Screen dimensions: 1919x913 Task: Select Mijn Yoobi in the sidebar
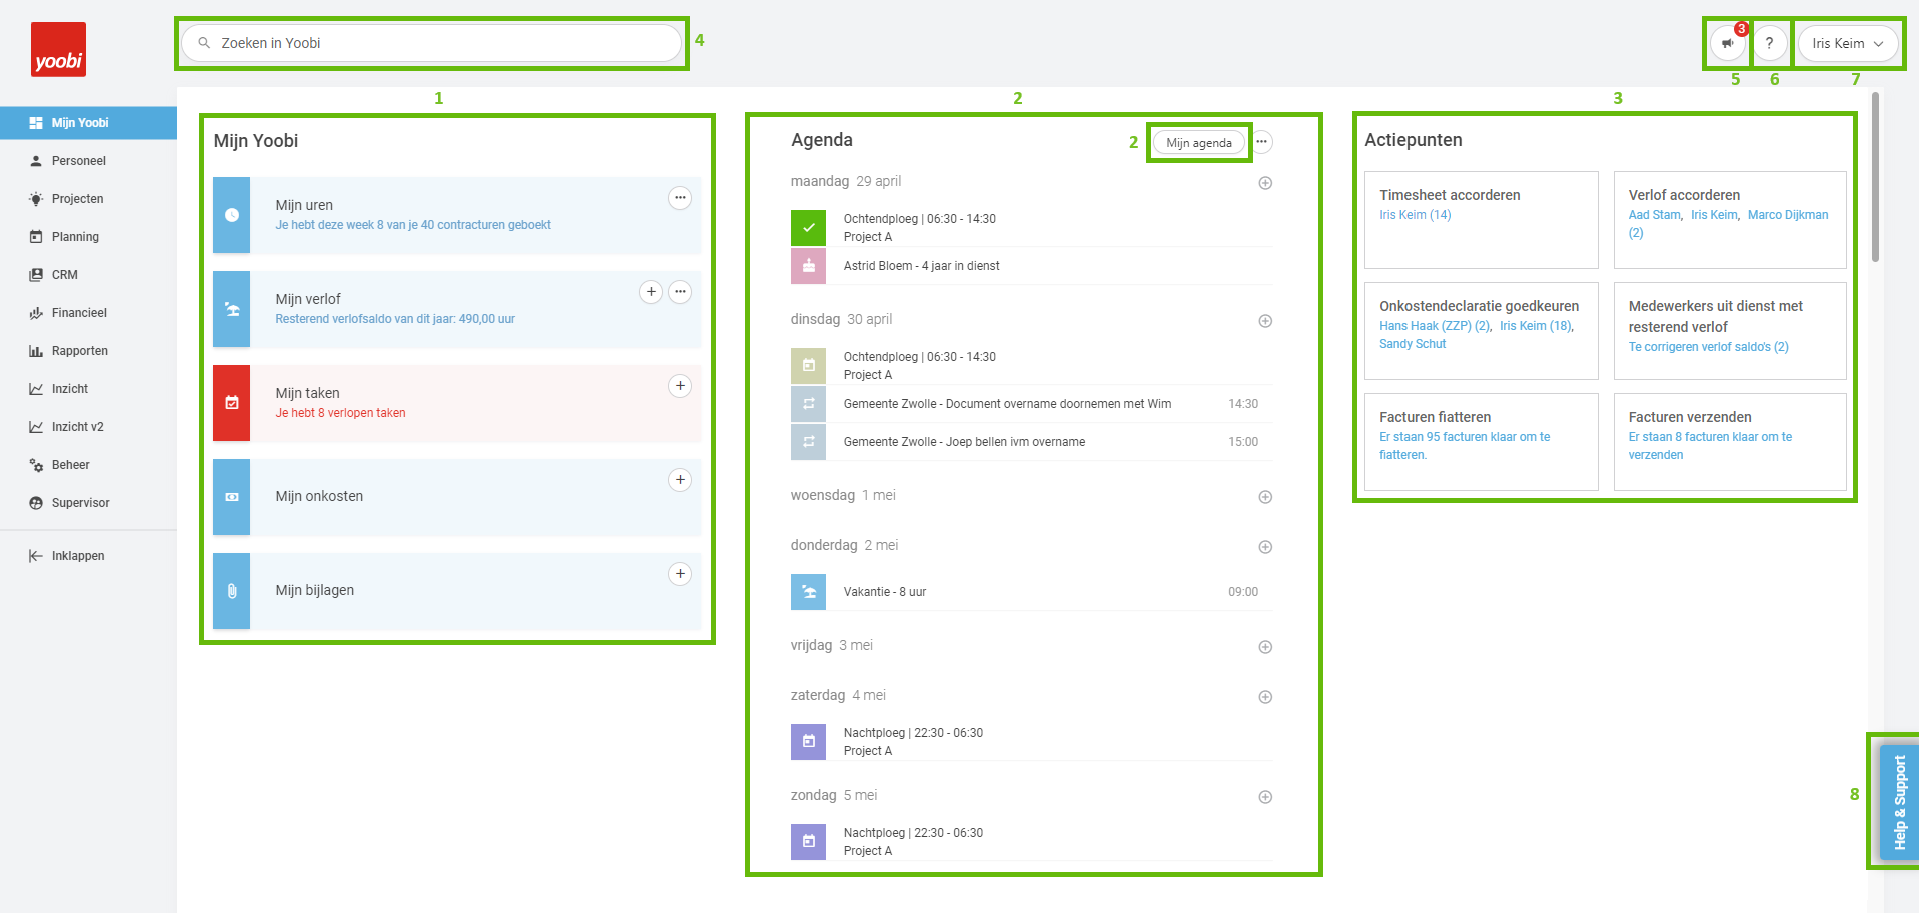(88, 123)
